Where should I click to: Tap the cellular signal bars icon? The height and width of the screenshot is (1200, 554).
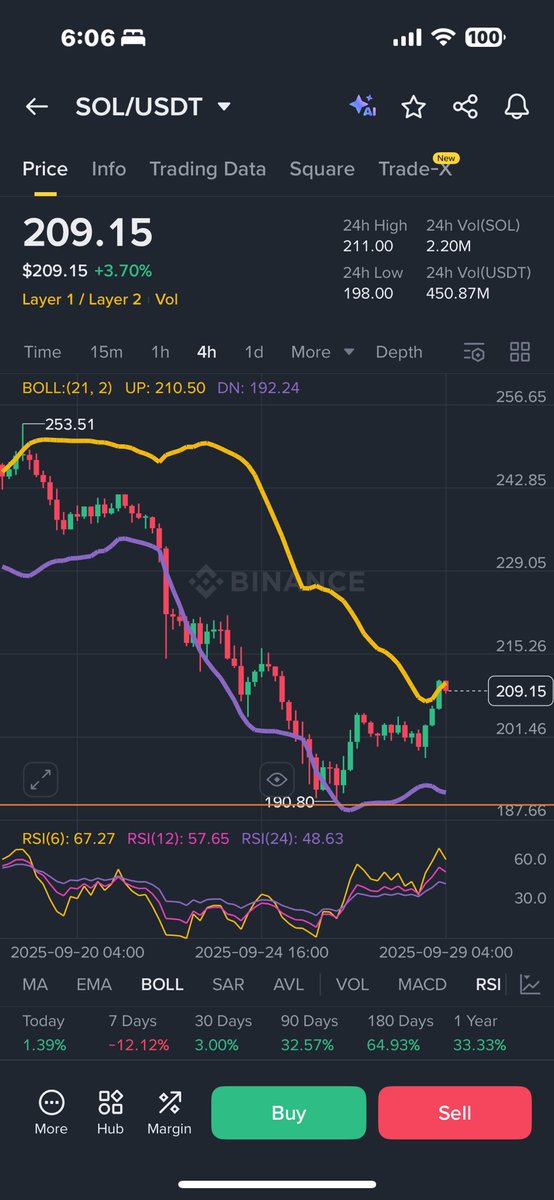[407, 37]
